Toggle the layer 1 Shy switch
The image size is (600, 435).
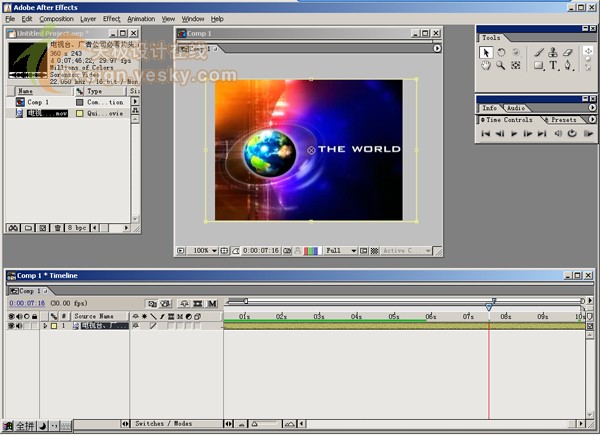tap(135, 326)
